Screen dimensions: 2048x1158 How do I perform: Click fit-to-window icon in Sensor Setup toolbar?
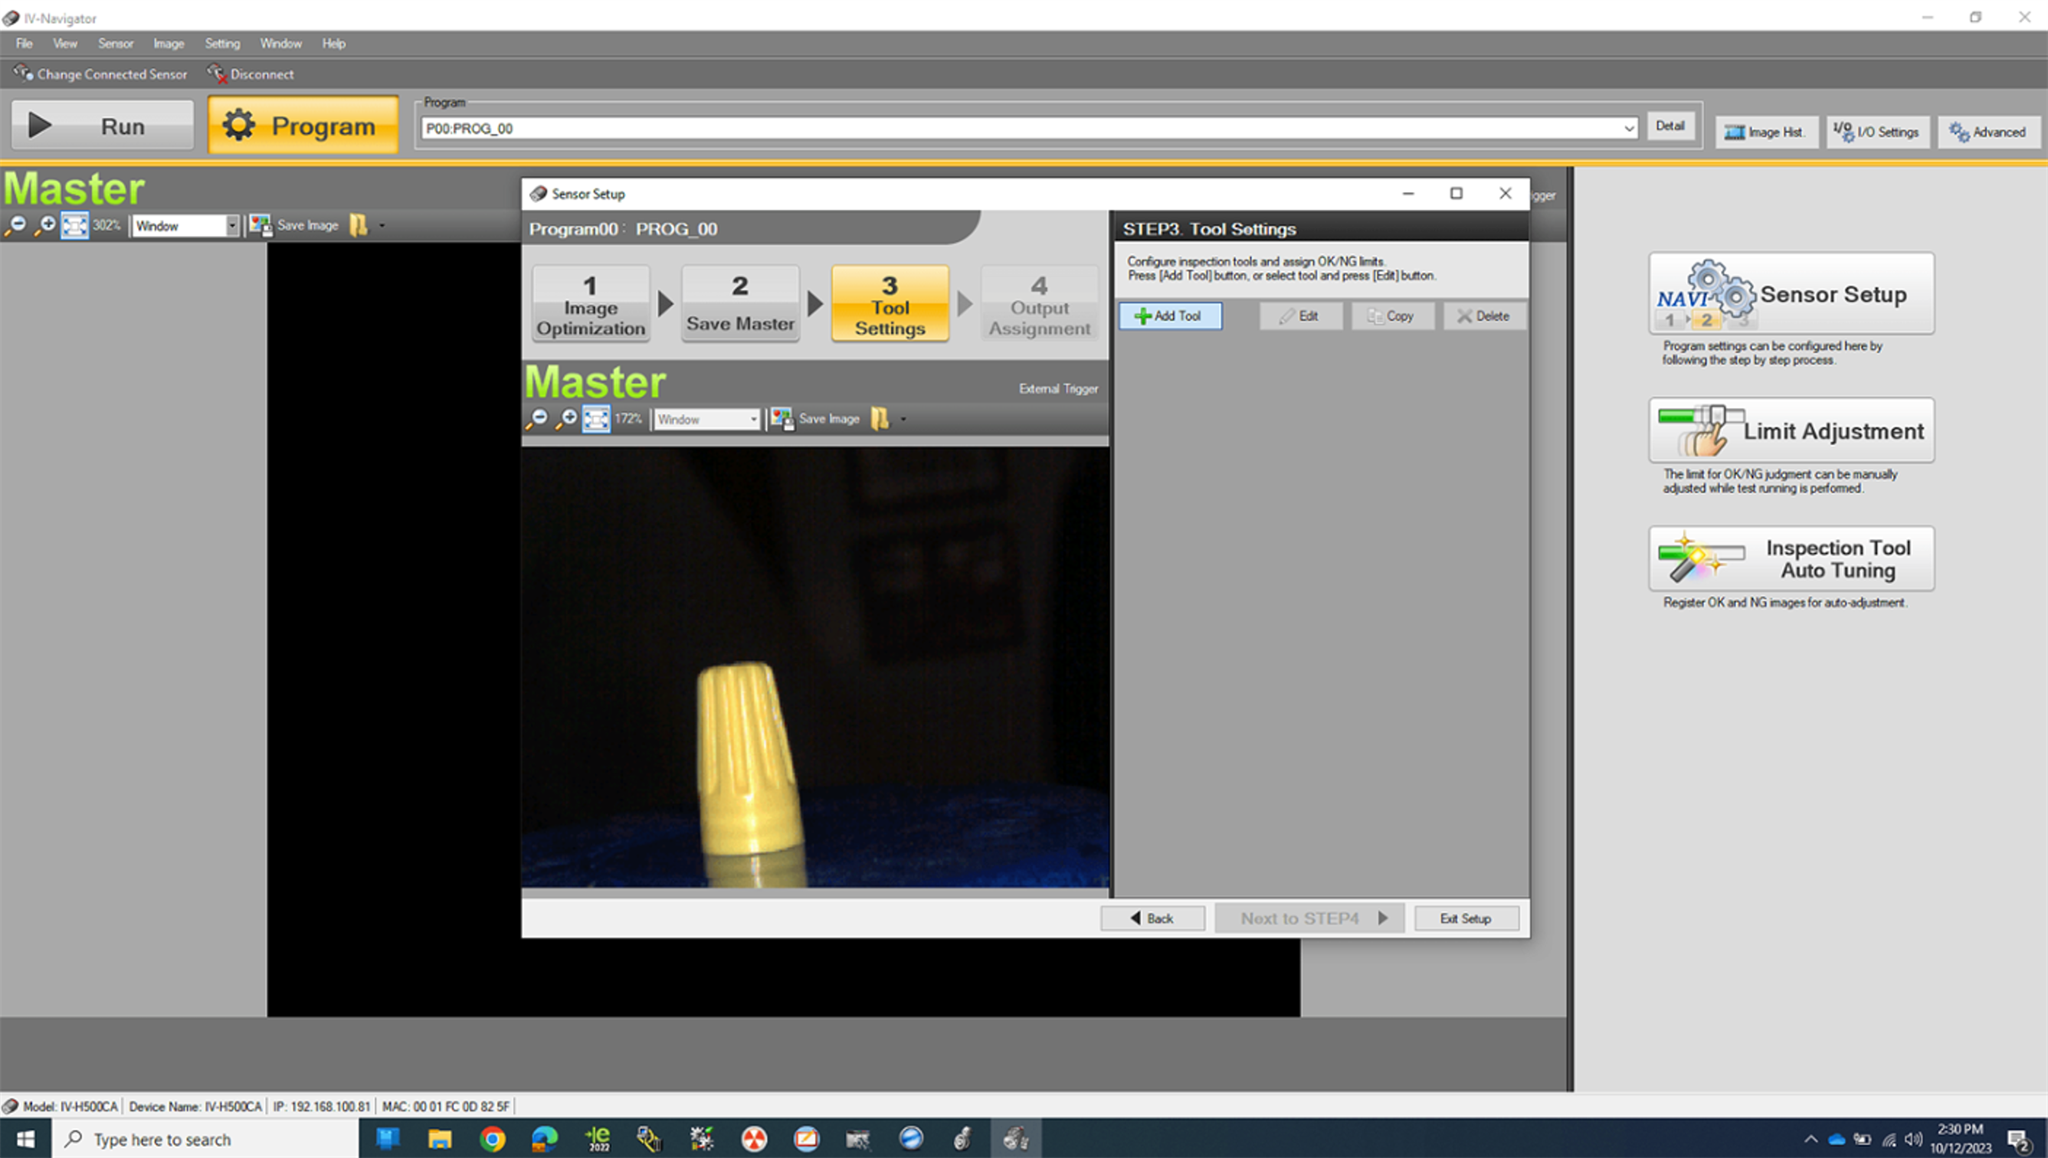[x=596, y=419]
